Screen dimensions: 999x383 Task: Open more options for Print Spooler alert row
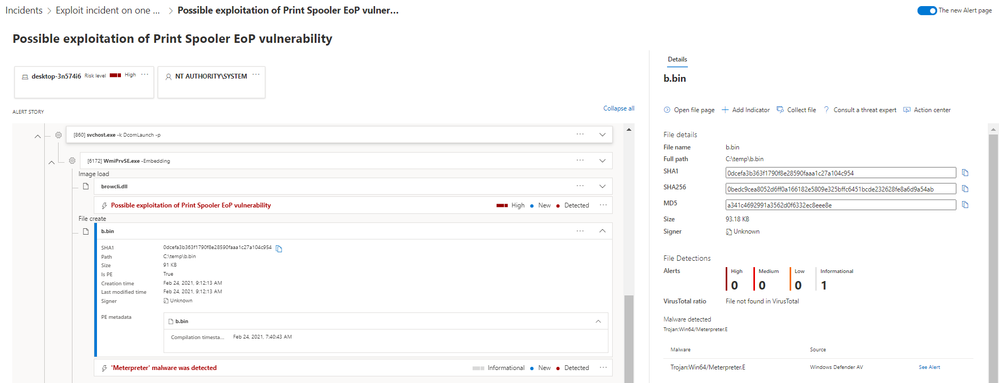pos(603,205)
